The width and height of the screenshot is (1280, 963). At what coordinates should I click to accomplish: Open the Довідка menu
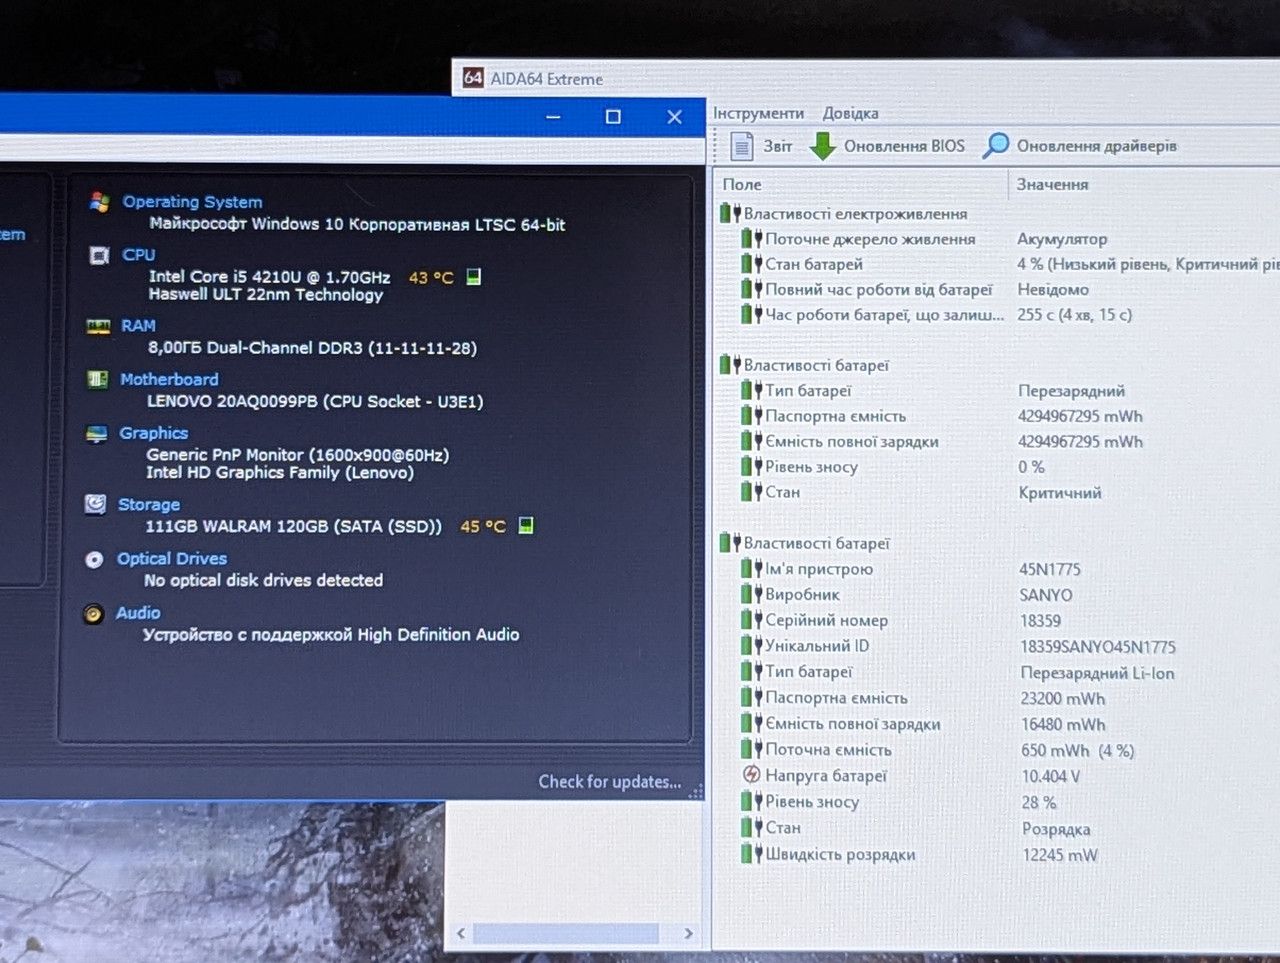851,113
